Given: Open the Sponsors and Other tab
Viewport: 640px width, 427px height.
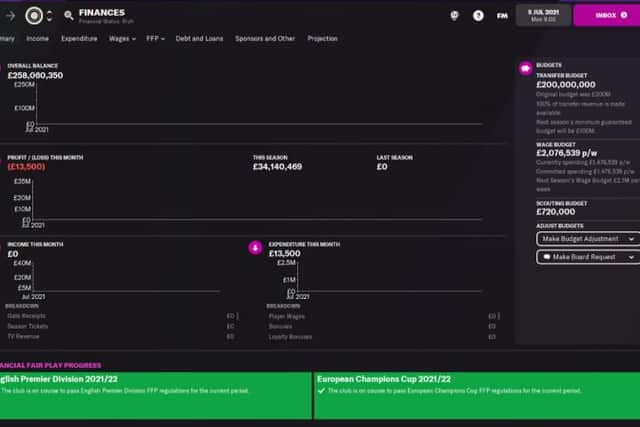Looking at the screenshot, I should pyautogui.click(x=265, y=38).
